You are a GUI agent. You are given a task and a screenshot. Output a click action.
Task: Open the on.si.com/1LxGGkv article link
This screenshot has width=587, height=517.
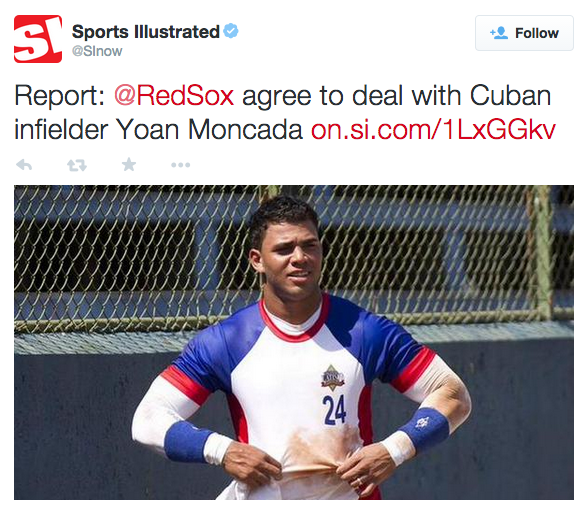tap(433, 130)
